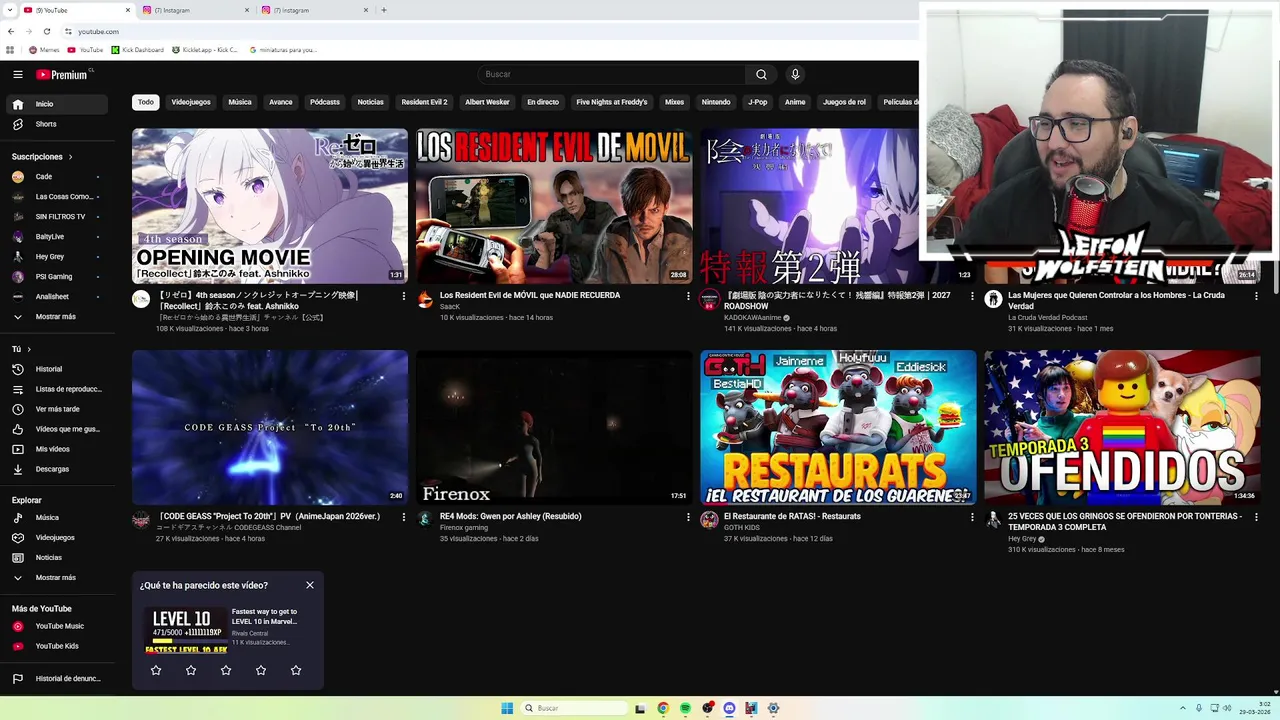Rate the video with the first star
The height and width of the screenshot is (720, 1280).
[x=156, y=670]
